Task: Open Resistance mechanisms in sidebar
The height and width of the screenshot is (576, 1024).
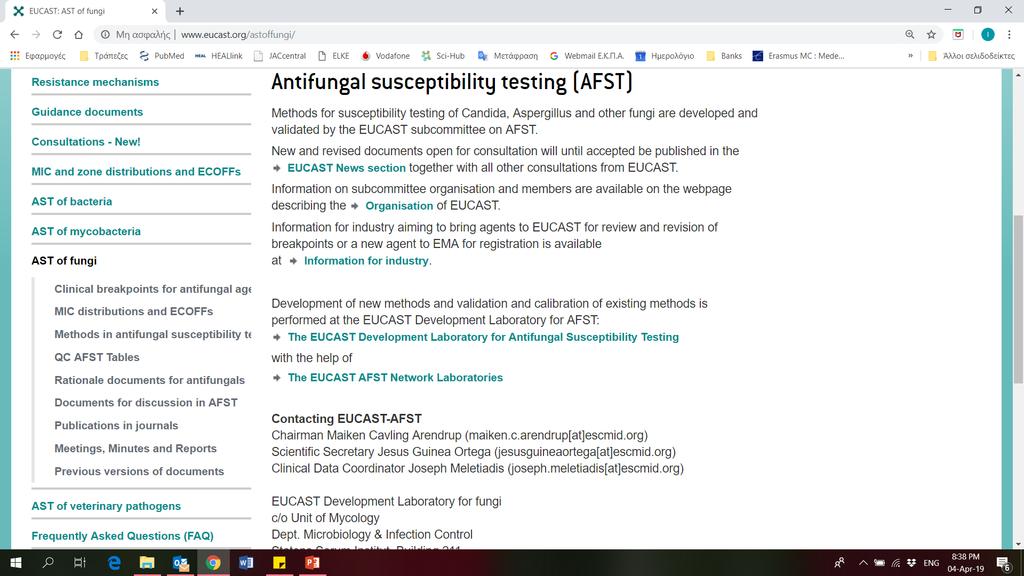Action: (95, 82)
